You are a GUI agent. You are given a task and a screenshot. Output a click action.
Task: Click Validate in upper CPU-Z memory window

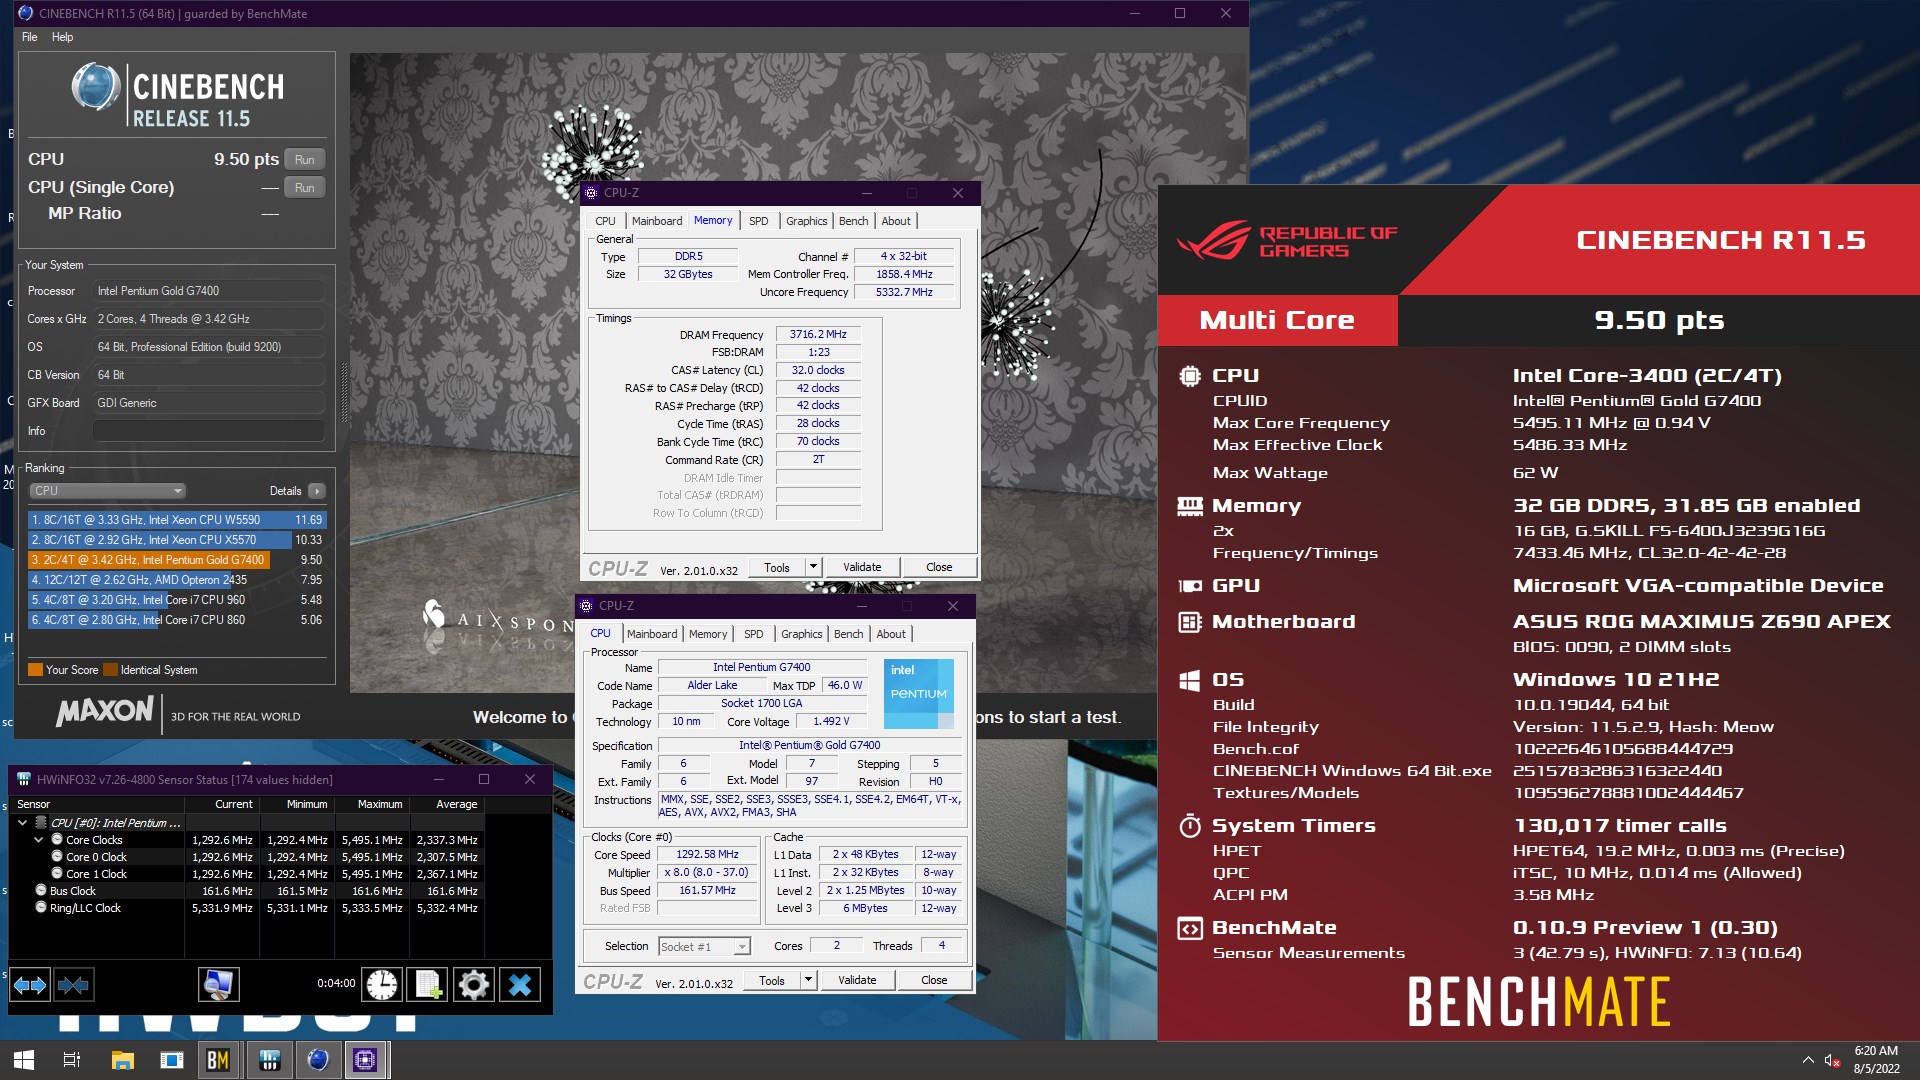(x=862, y=567)
